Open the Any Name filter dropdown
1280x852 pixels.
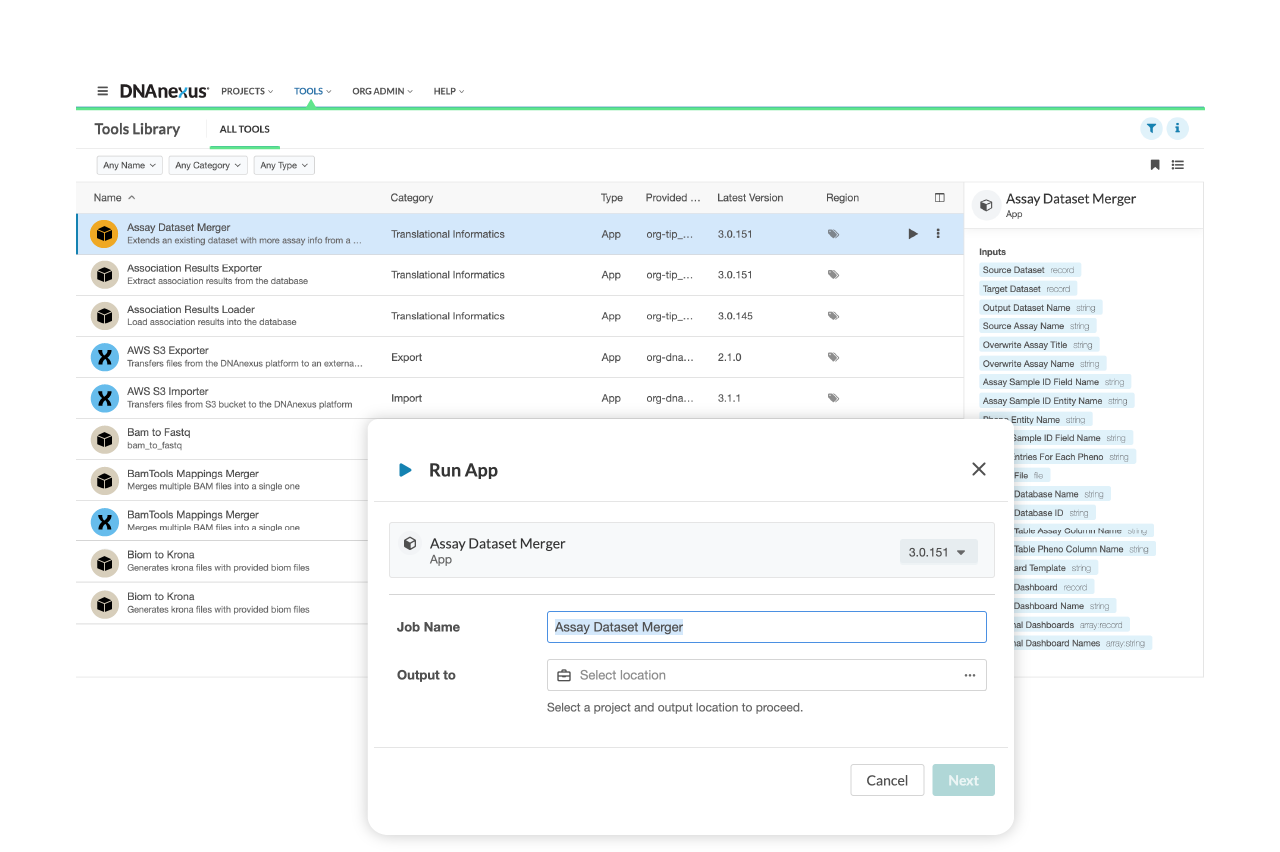130,165
